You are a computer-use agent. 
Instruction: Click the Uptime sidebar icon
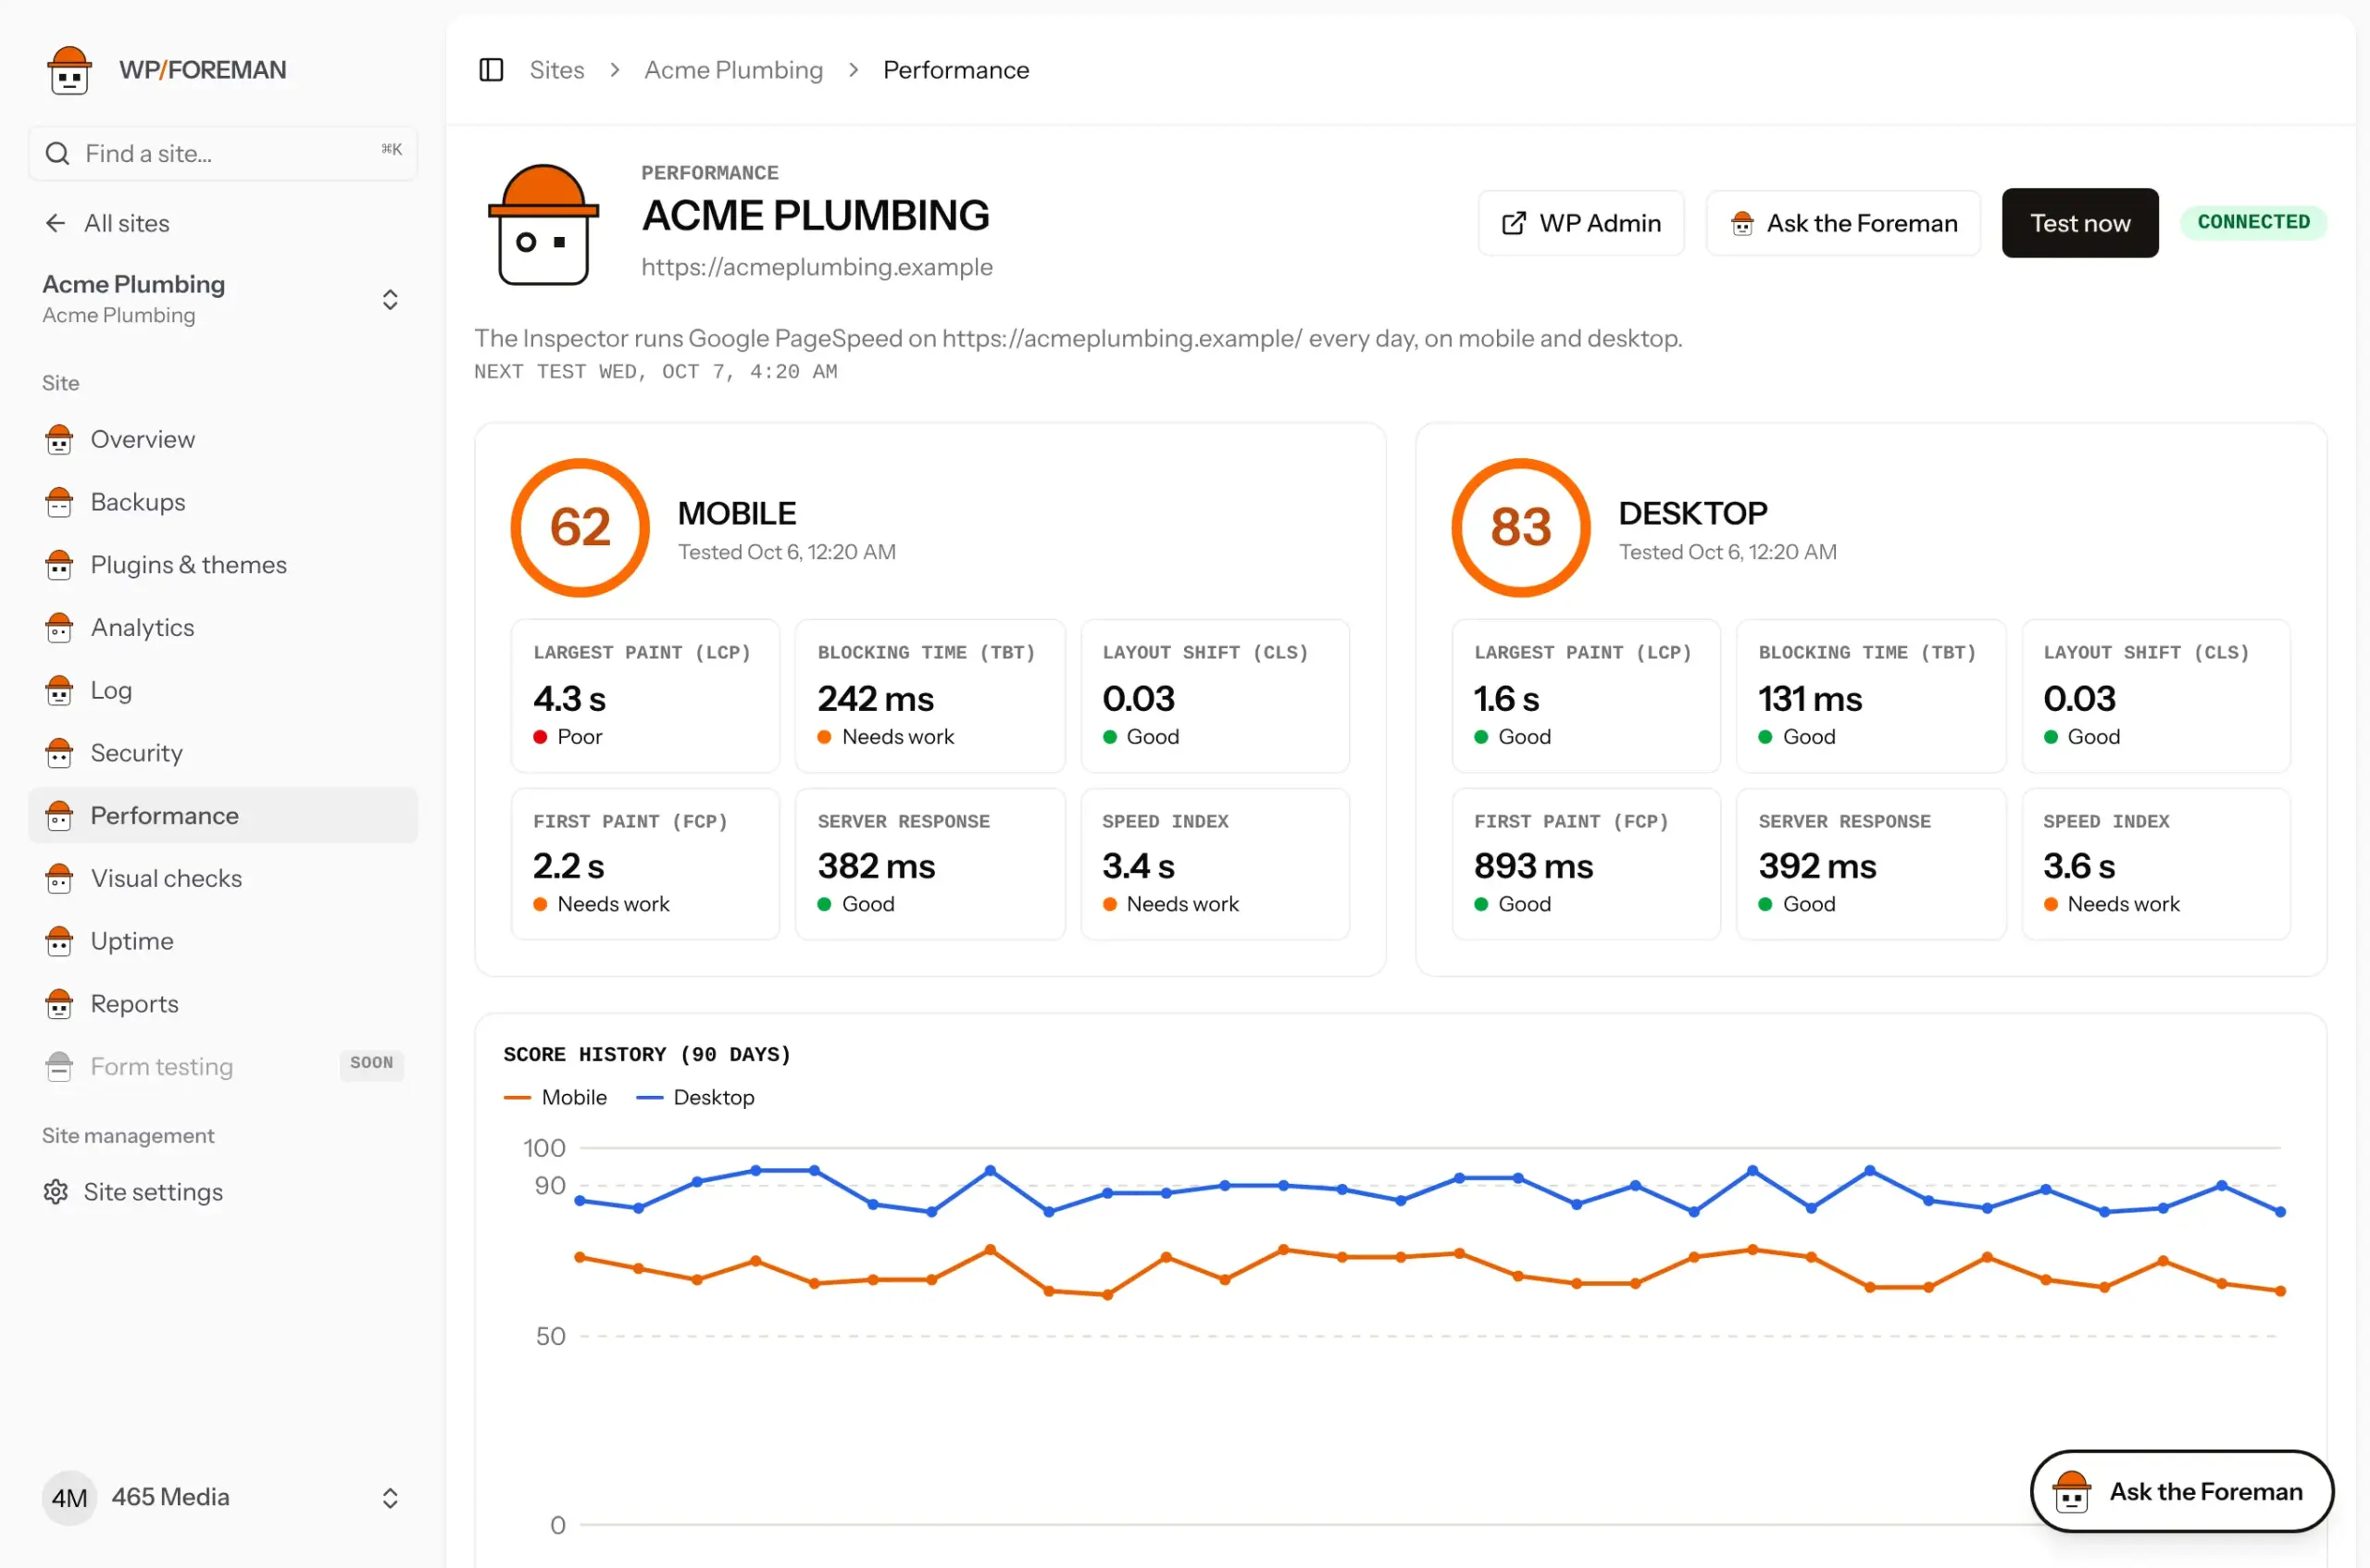(x=59, y=941)
